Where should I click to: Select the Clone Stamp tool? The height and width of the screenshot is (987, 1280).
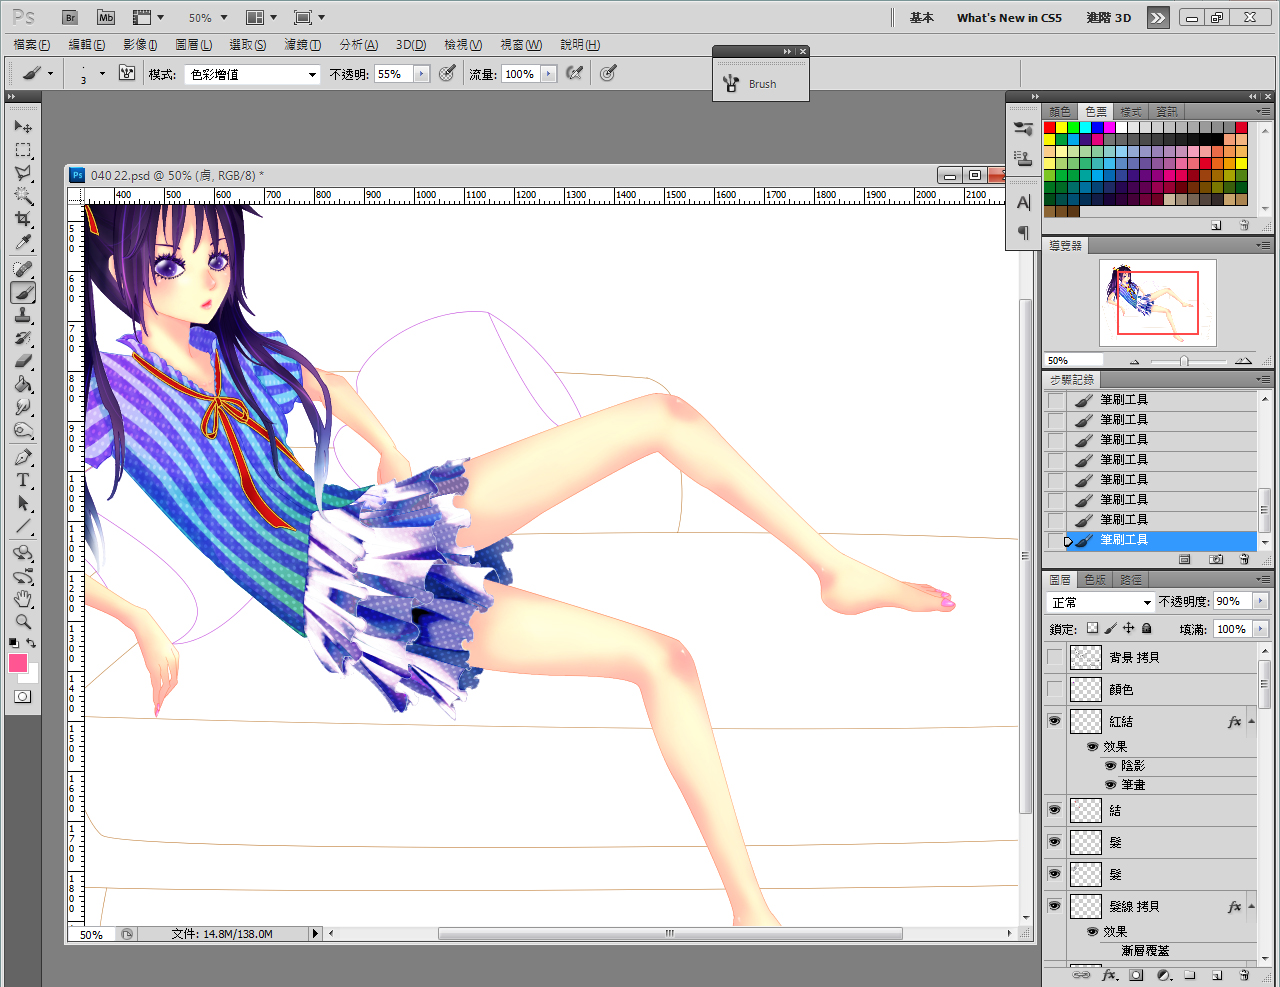(23, 315)
